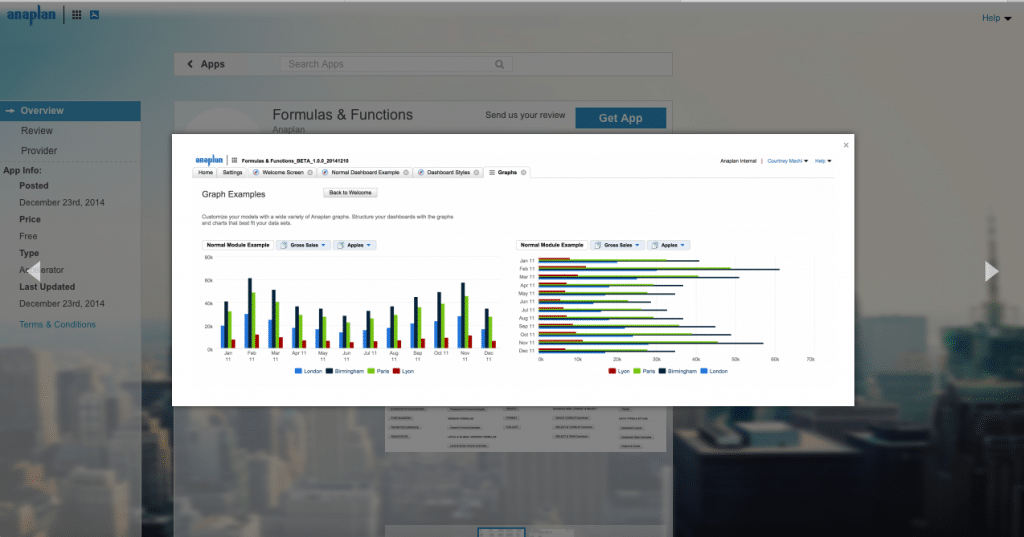This screenshot has height=537, width=1024.
Task: Click the London legend swatch under left chart
Action: pyautogui.click(x=298, y=371)
